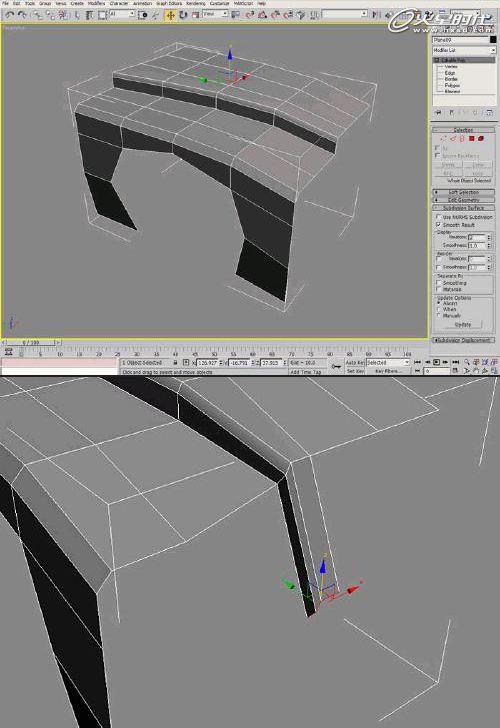Click the Rectangular Selection Region icon
Viewport: 500px width, 728px height.
102,15
